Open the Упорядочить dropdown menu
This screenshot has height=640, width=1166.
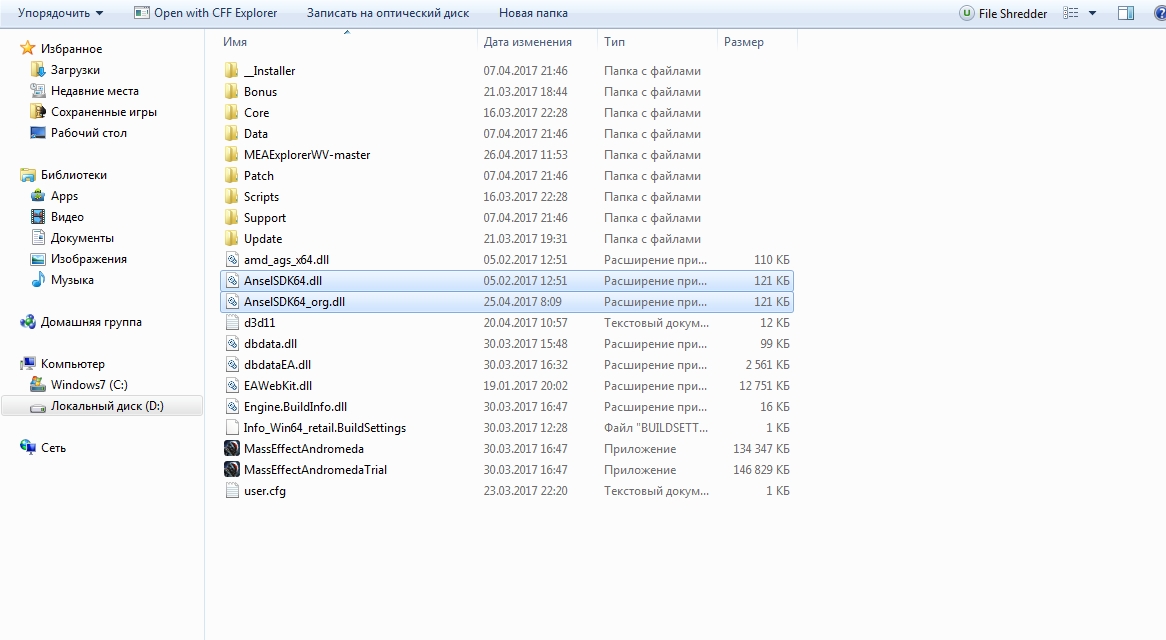60,13
